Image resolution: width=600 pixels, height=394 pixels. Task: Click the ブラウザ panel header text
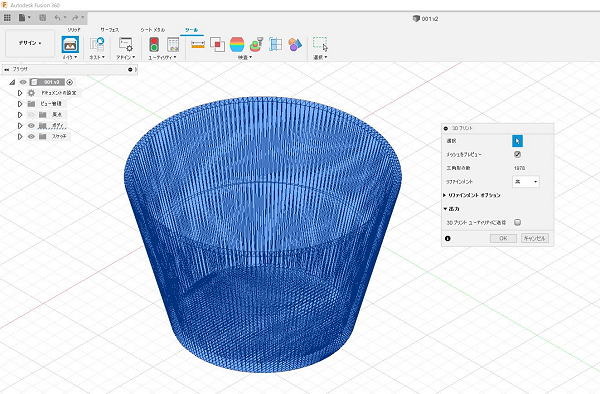20,70
